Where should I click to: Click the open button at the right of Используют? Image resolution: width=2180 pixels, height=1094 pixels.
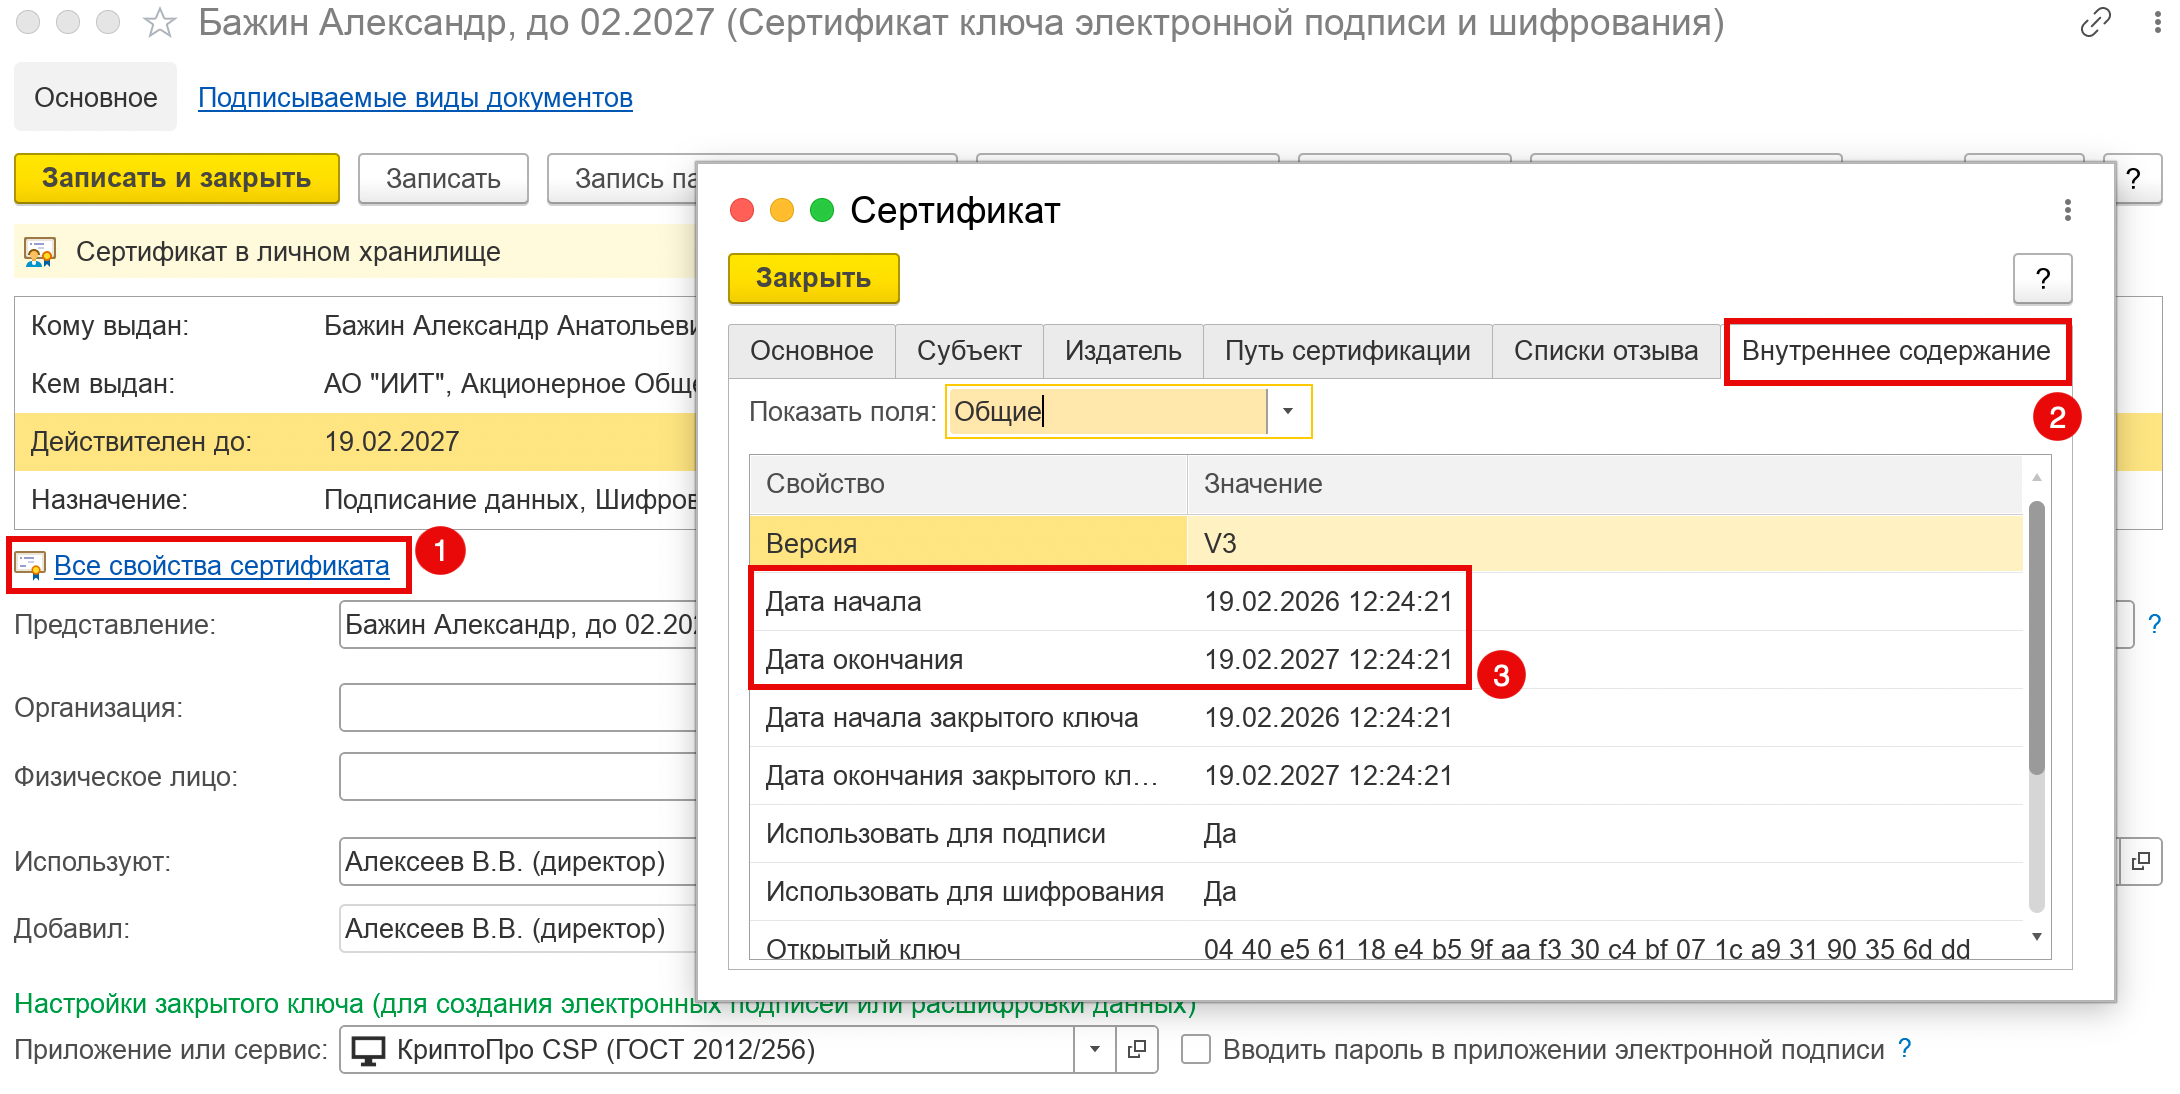(2140, 861)
